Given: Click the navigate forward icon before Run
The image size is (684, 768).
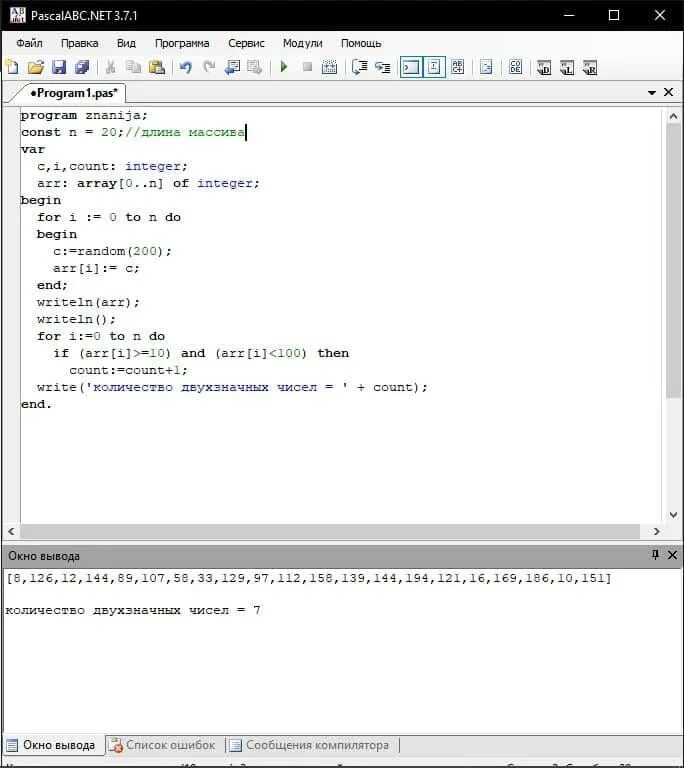Looking at the screenshot, I should pos(255,67).
